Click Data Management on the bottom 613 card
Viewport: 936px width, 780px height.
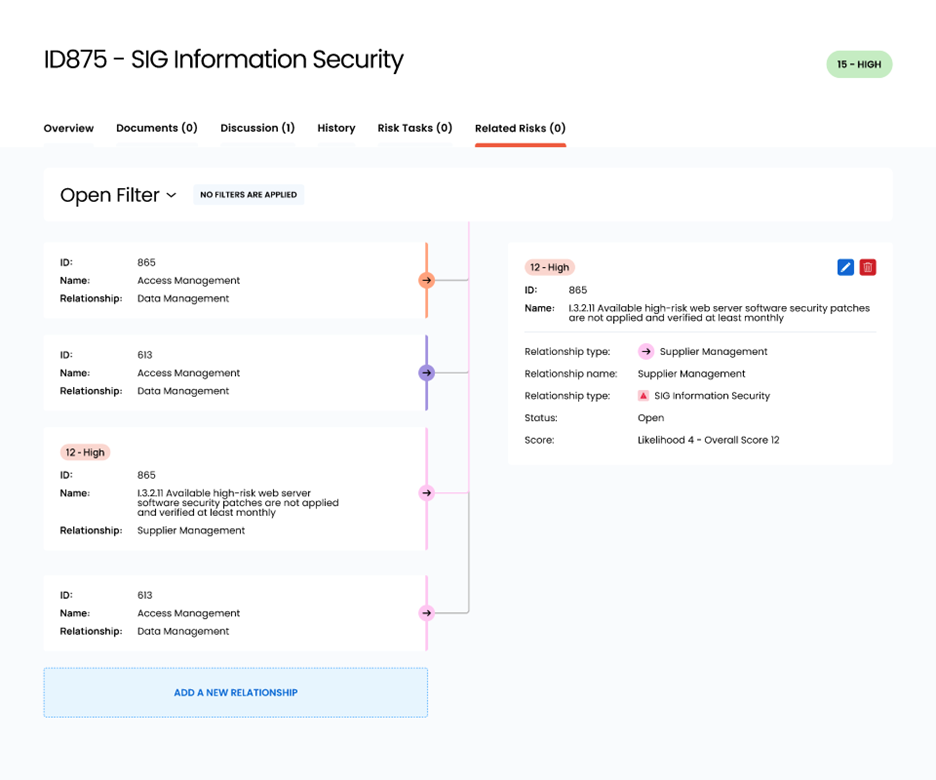click(183, 631)
